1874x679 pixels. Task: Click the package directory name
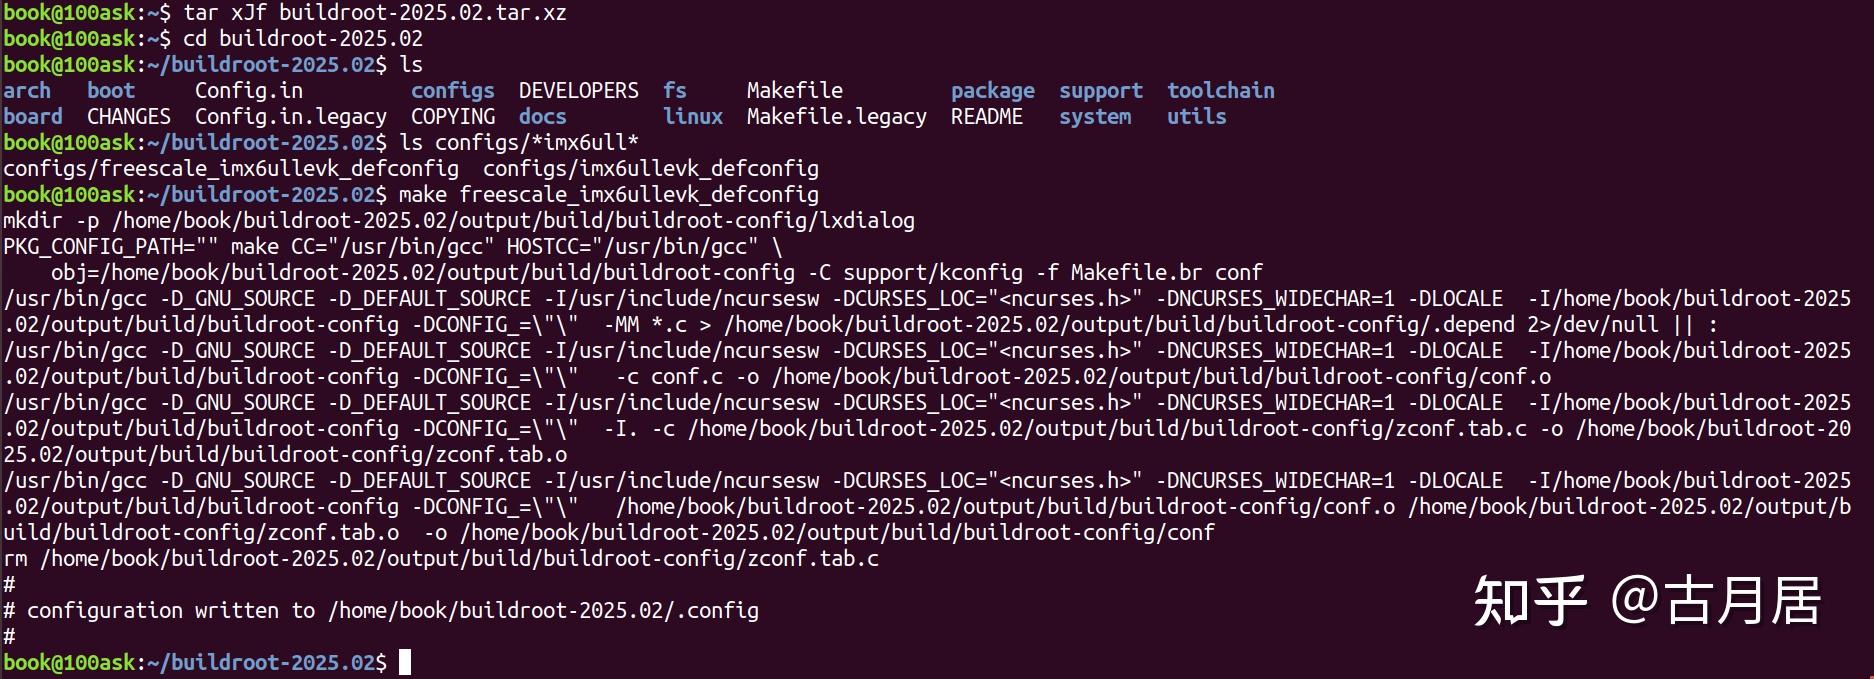coord(992,91)
